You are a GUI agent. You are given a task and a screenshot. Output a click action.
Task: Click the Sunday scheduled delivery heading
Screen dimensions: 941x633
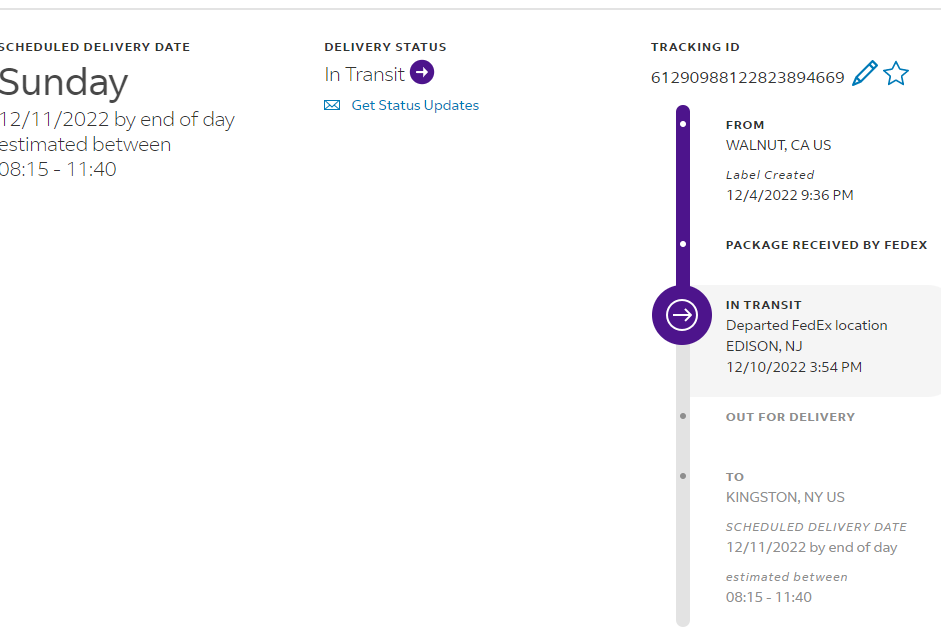[x=64, y=82]
